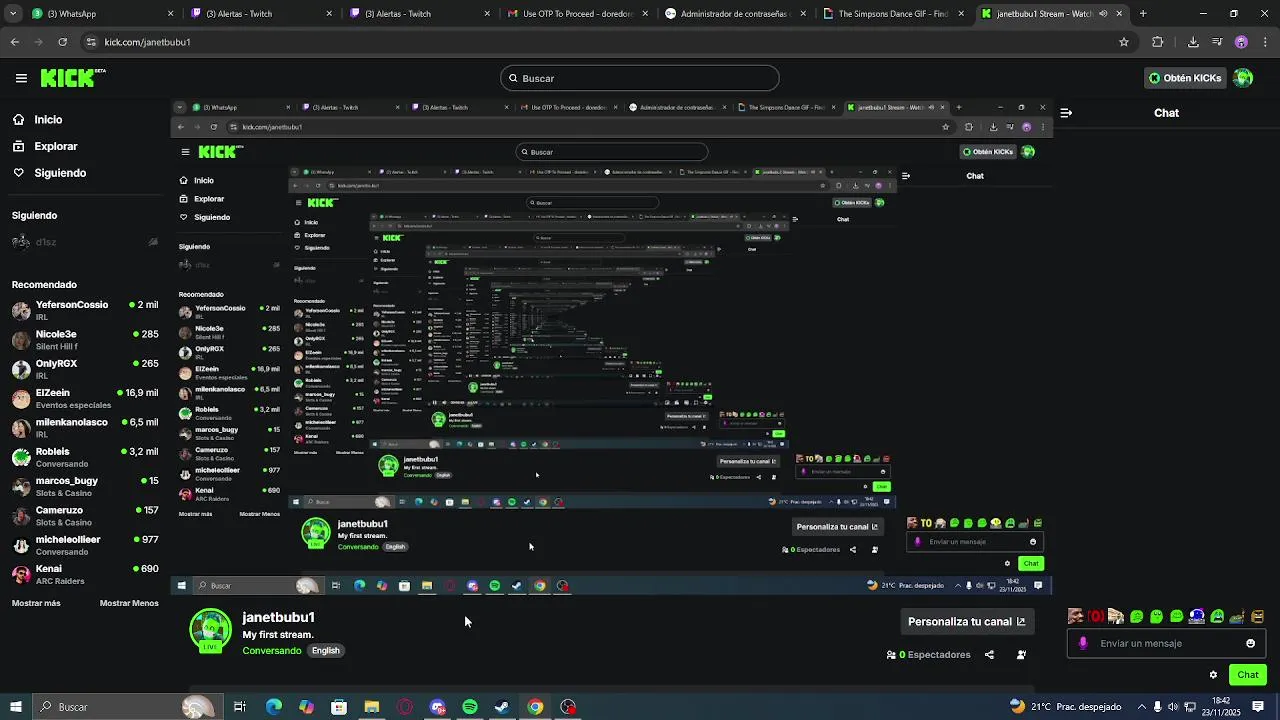
Task: Open the Windows notification center
Action: pyautogui.click(x=1258, y=707)
